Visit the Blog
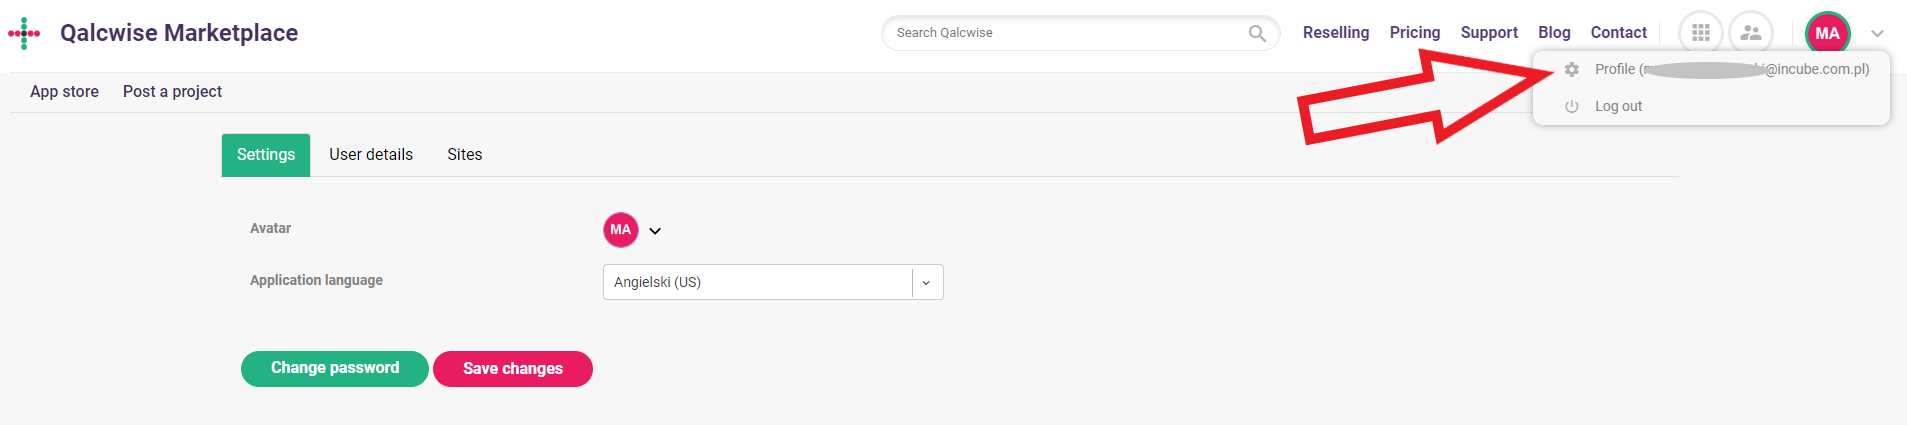This screenshot has height=425, width=1907. coord(1554,33)
